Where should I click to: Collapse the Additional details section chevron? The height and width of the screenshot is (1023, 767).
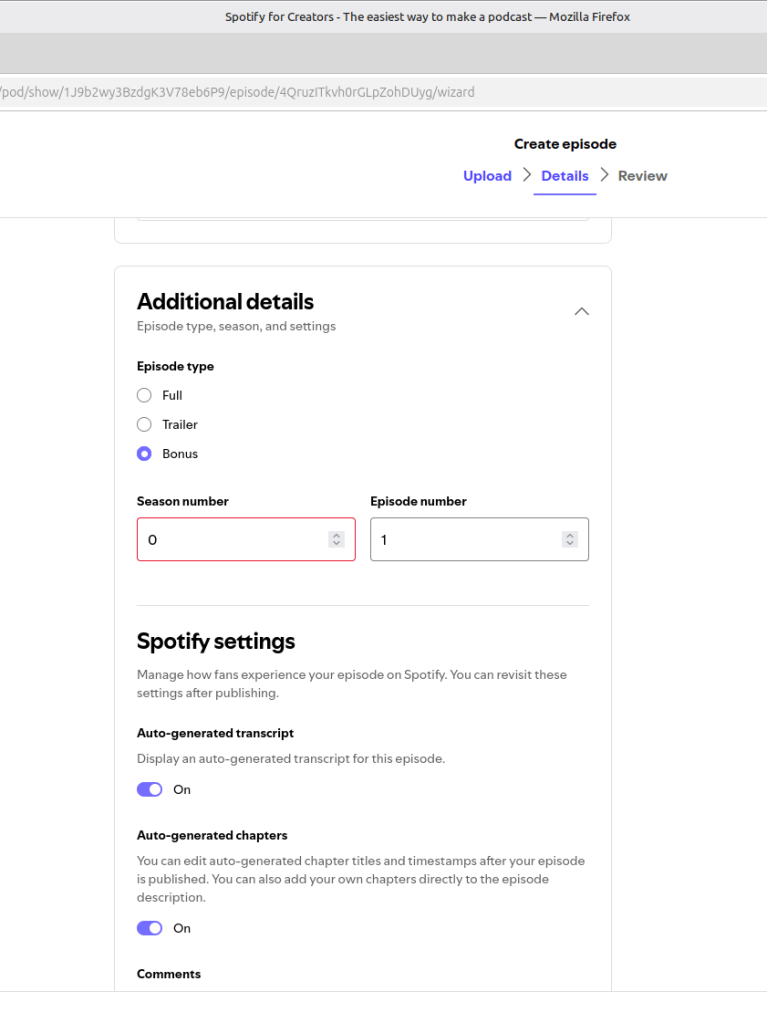[581, 312]
